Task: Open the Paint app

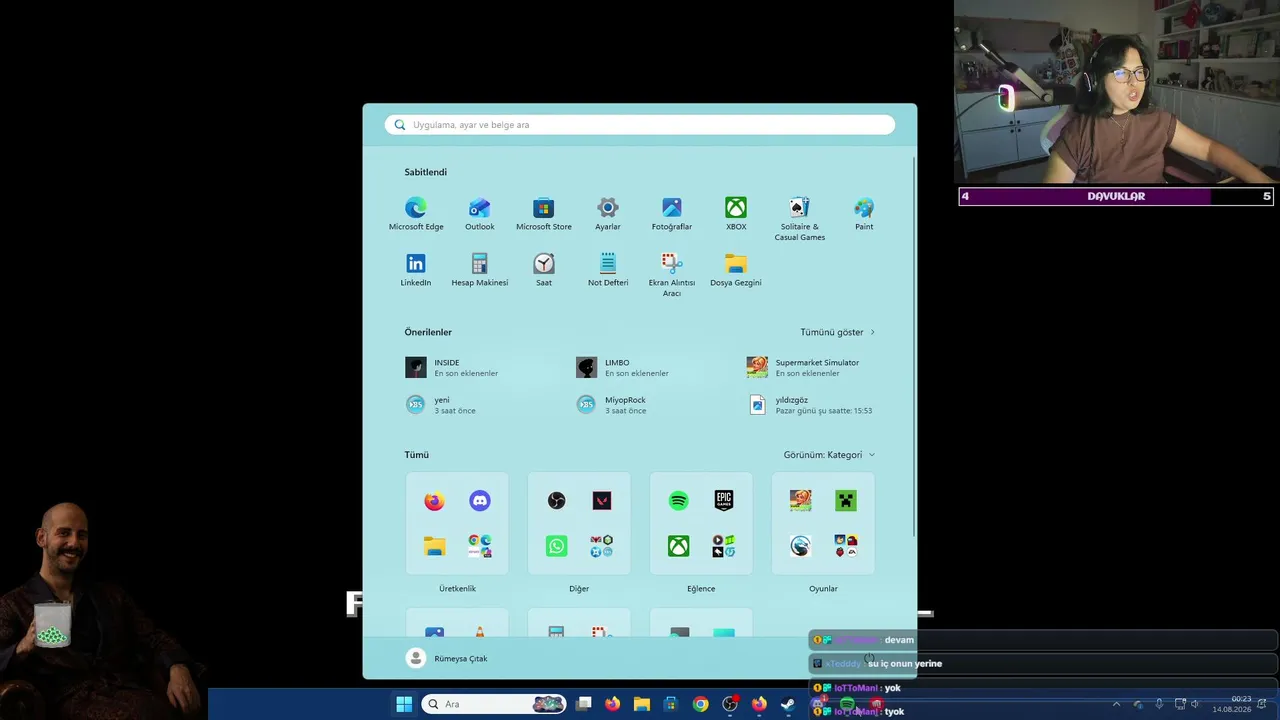Action: 864,214
